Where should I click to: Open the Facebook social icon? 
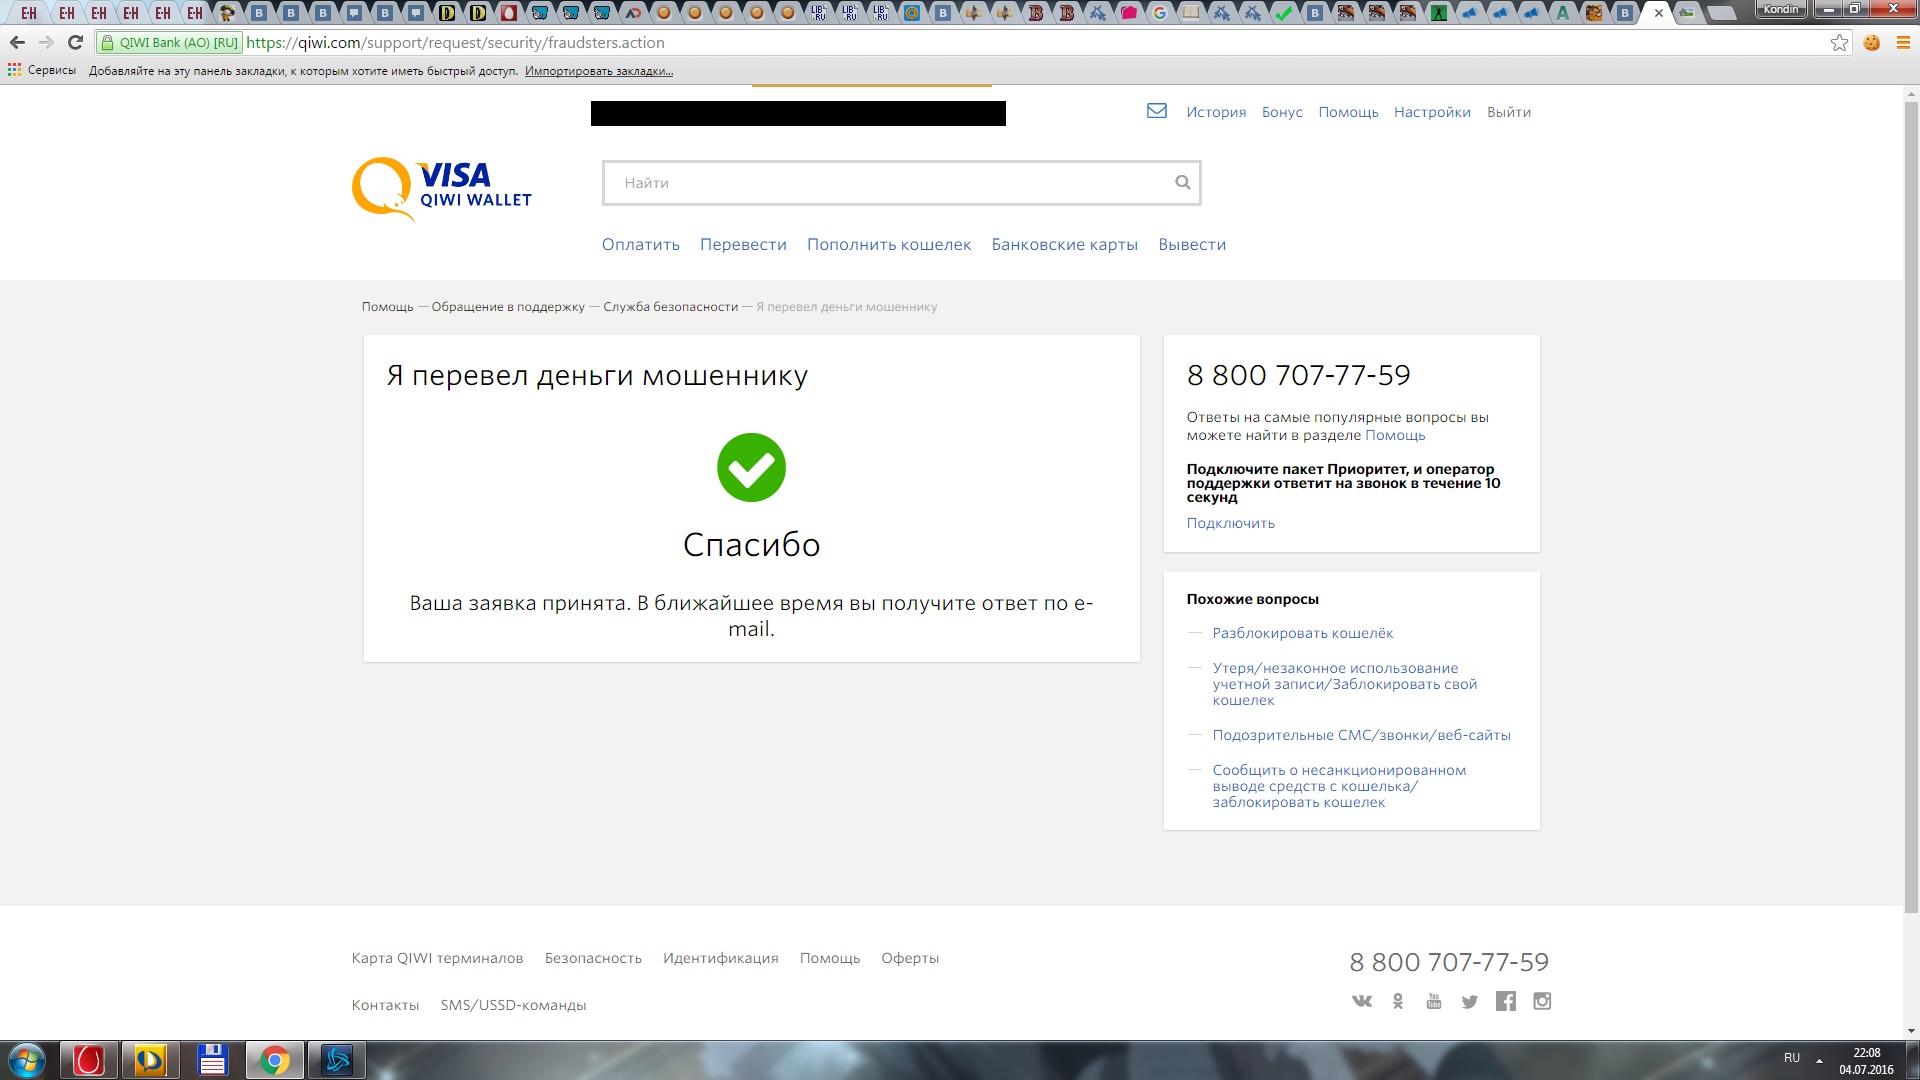1505,1001
